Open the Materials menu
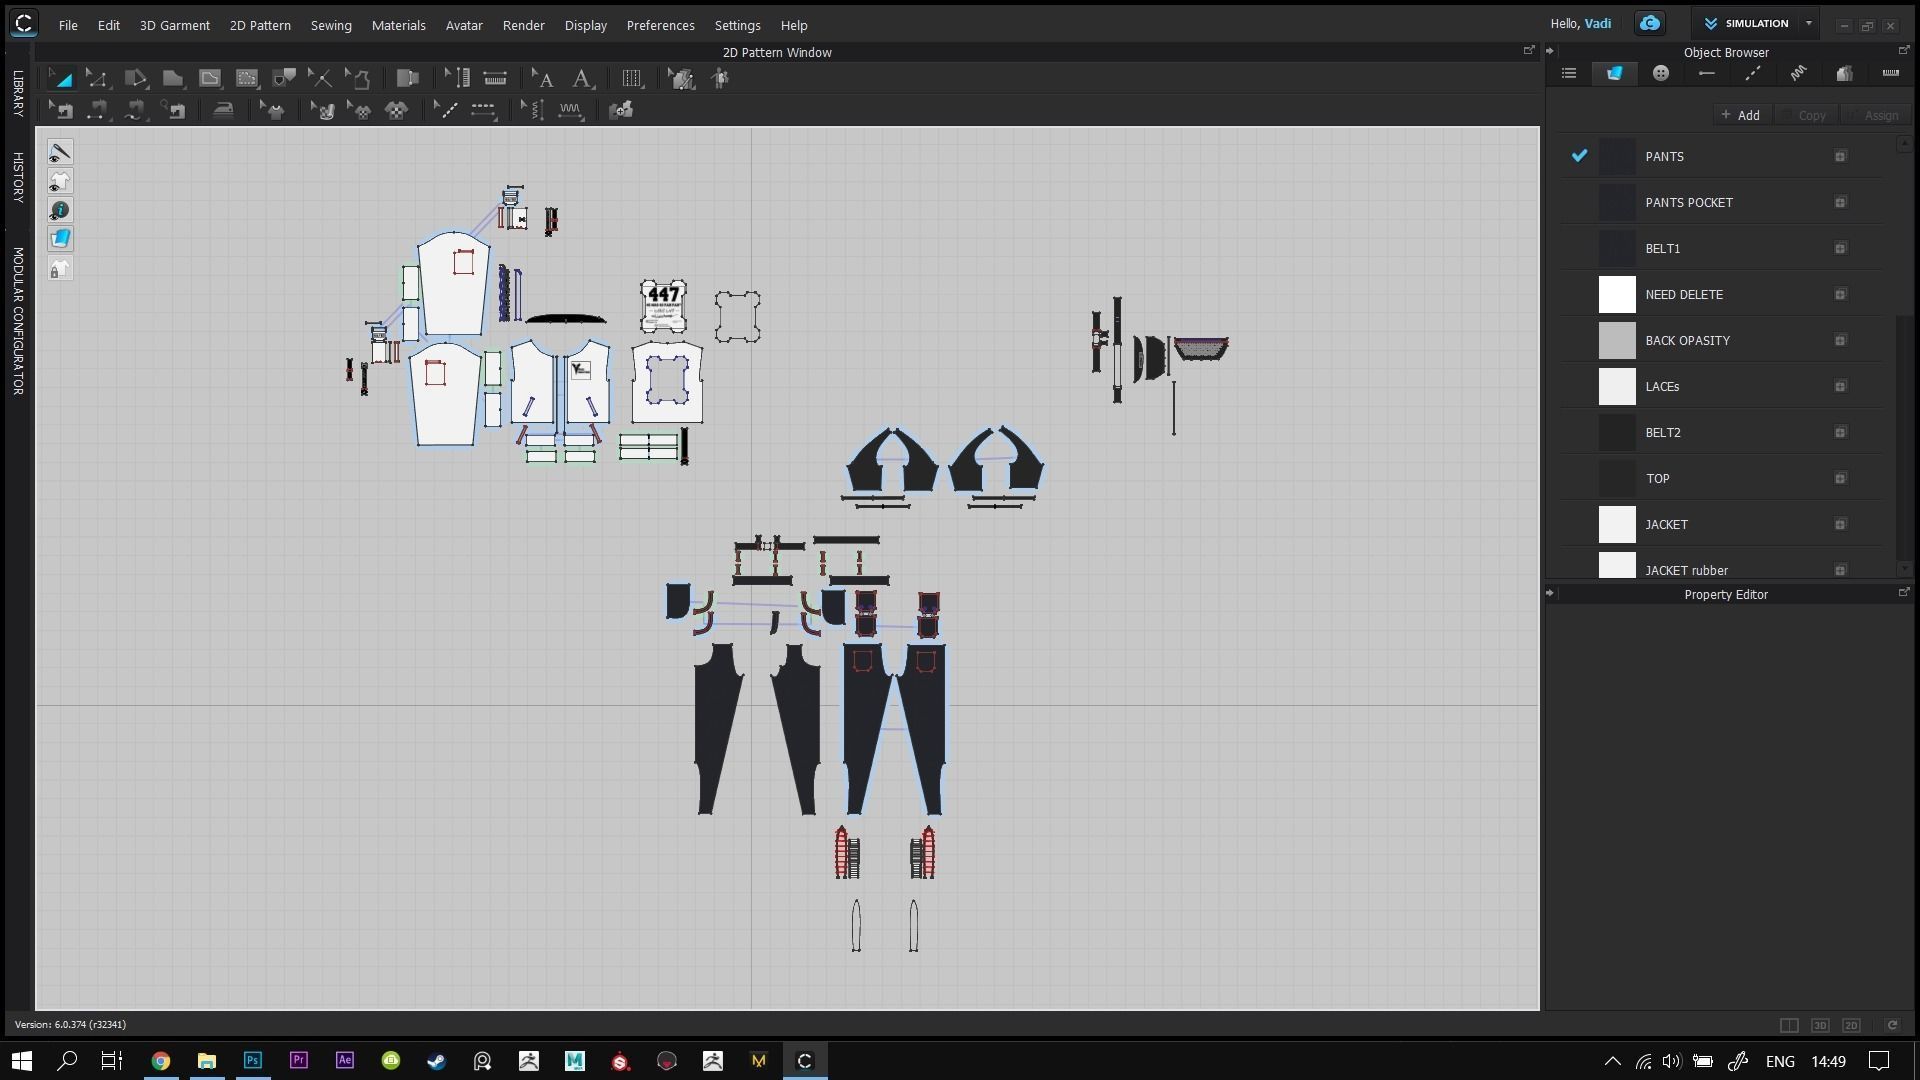The image size is (1920, 1080). tap(398, 25)
